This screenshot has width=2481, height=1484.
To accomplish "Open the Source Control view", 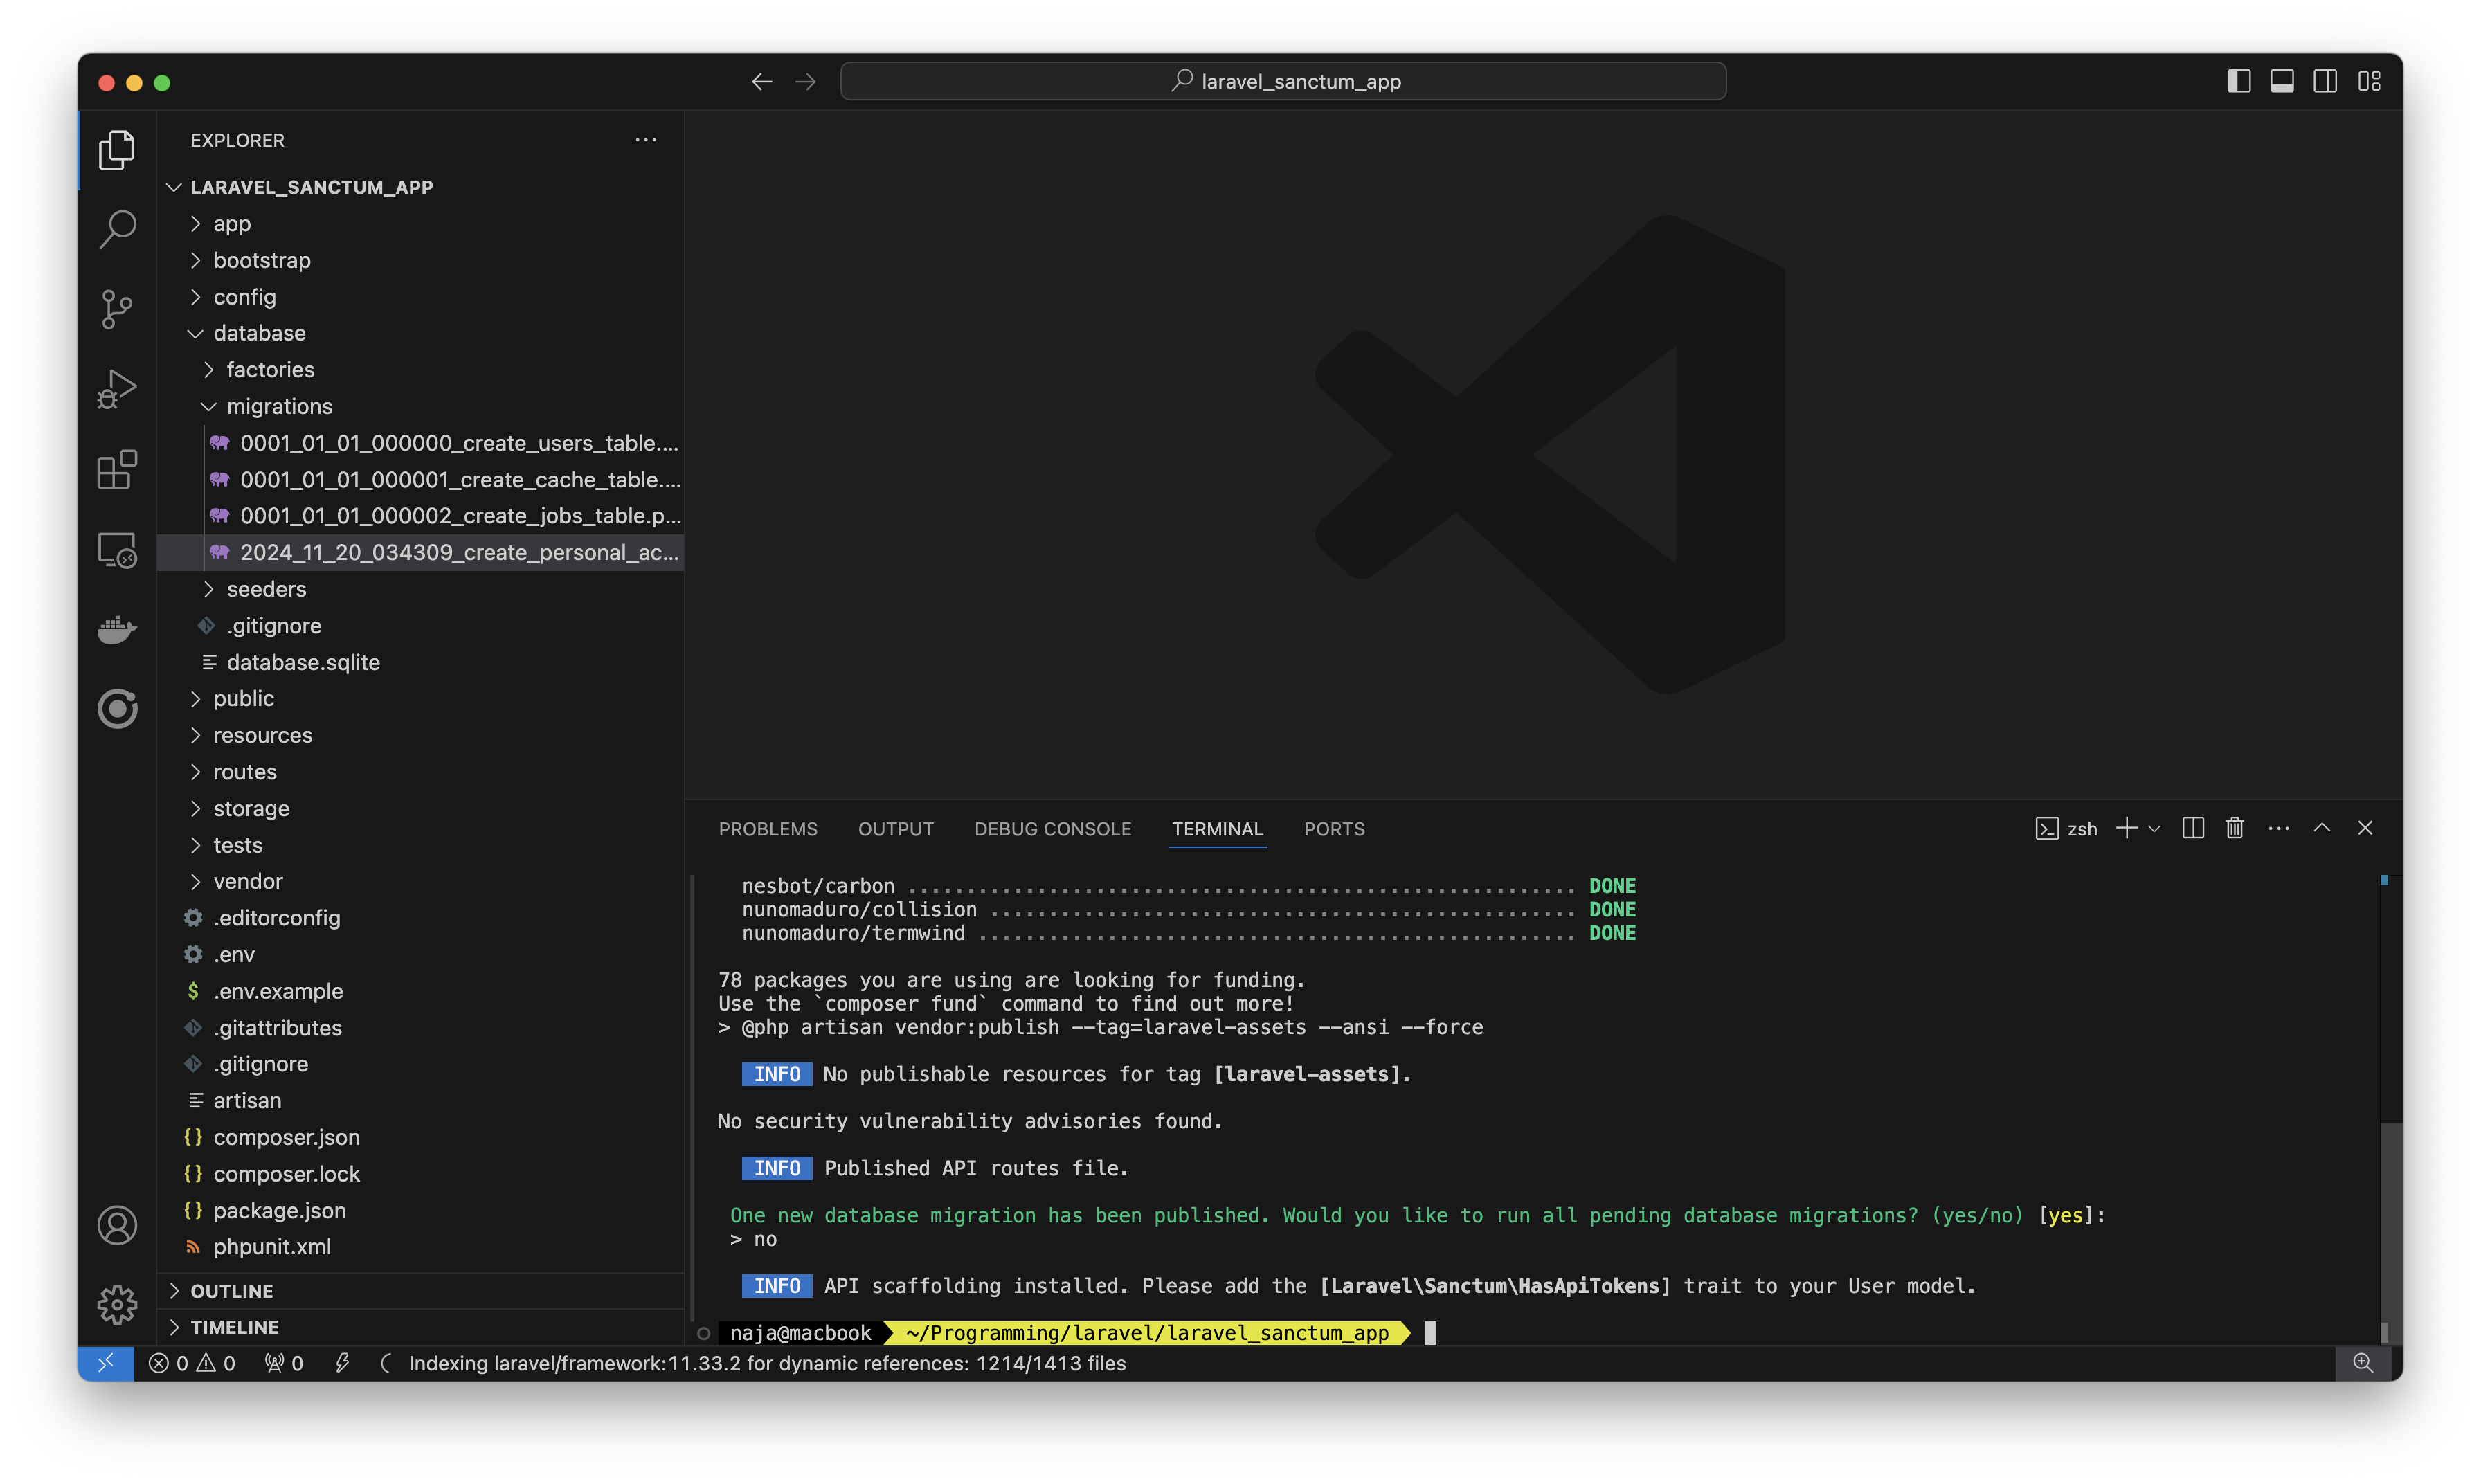I will 117,309.
